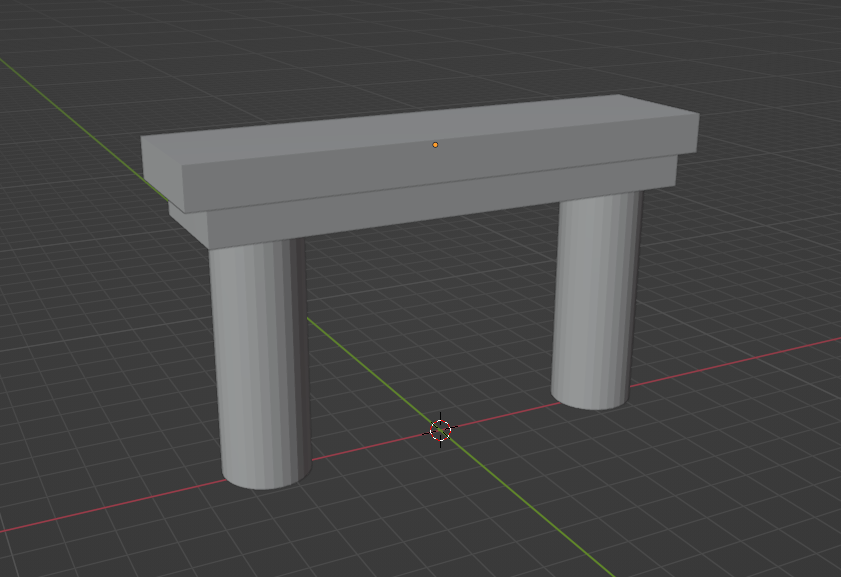Select the upper wide slab on top
This screenshot has width=841, height=577.
coord(420,153)
